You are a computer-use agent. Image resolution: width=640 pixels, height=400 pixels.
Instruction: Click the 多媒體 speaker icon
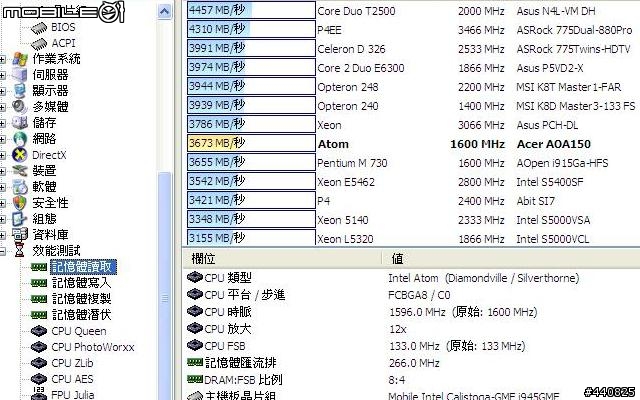(20, 107)
